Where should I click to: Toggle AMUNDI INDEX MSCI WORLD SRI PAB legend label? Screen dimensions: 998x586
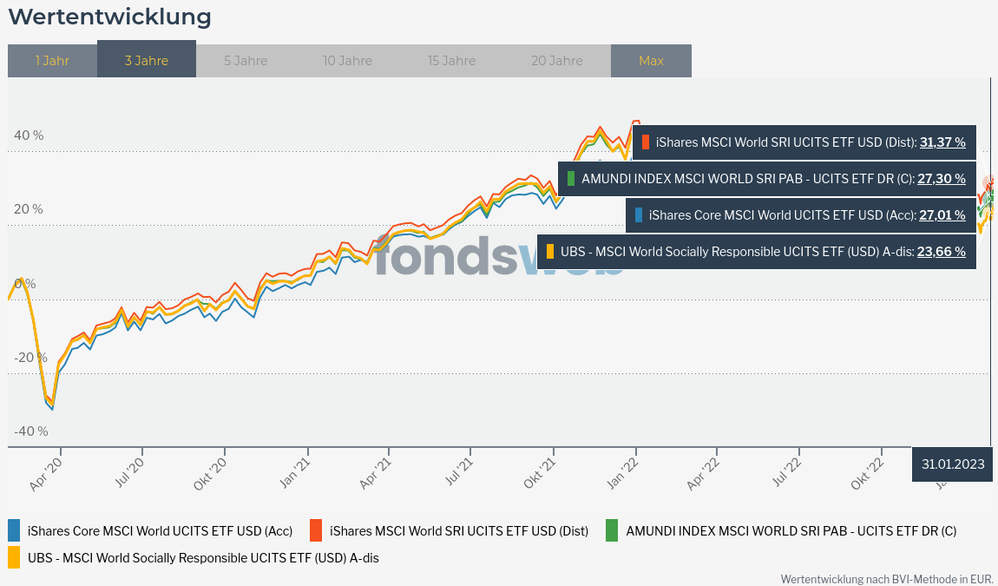pyautogui.click(x=791, y=531)
